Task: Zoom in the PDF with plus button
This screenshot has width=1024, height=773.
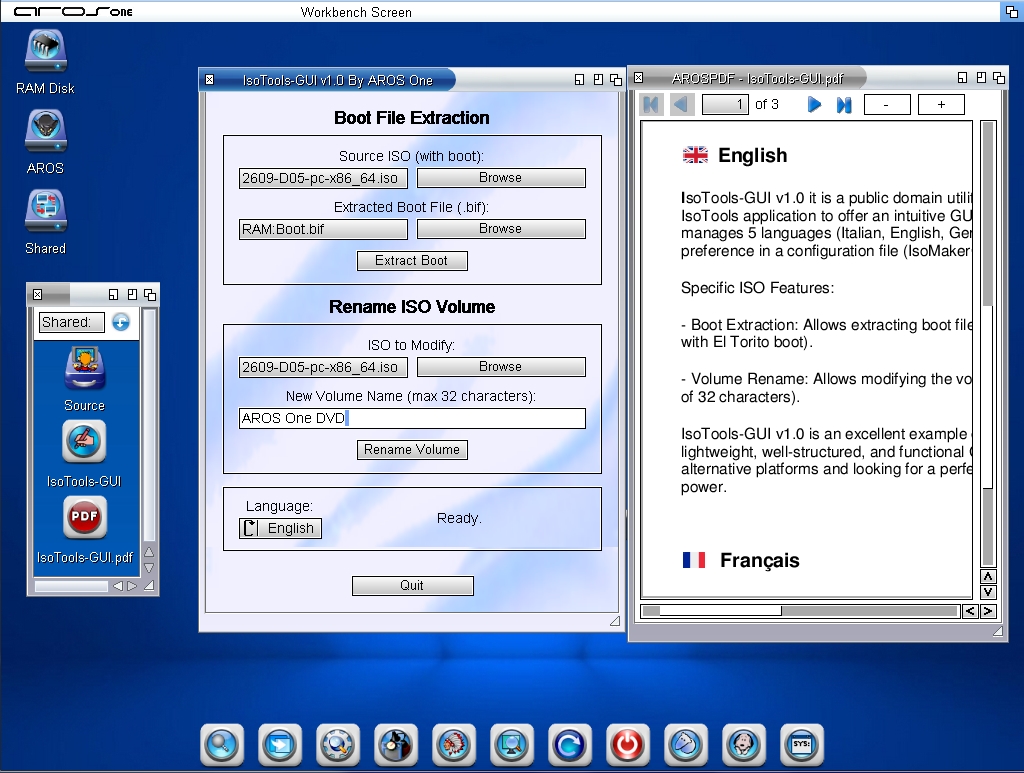Action: pos(941,104)
